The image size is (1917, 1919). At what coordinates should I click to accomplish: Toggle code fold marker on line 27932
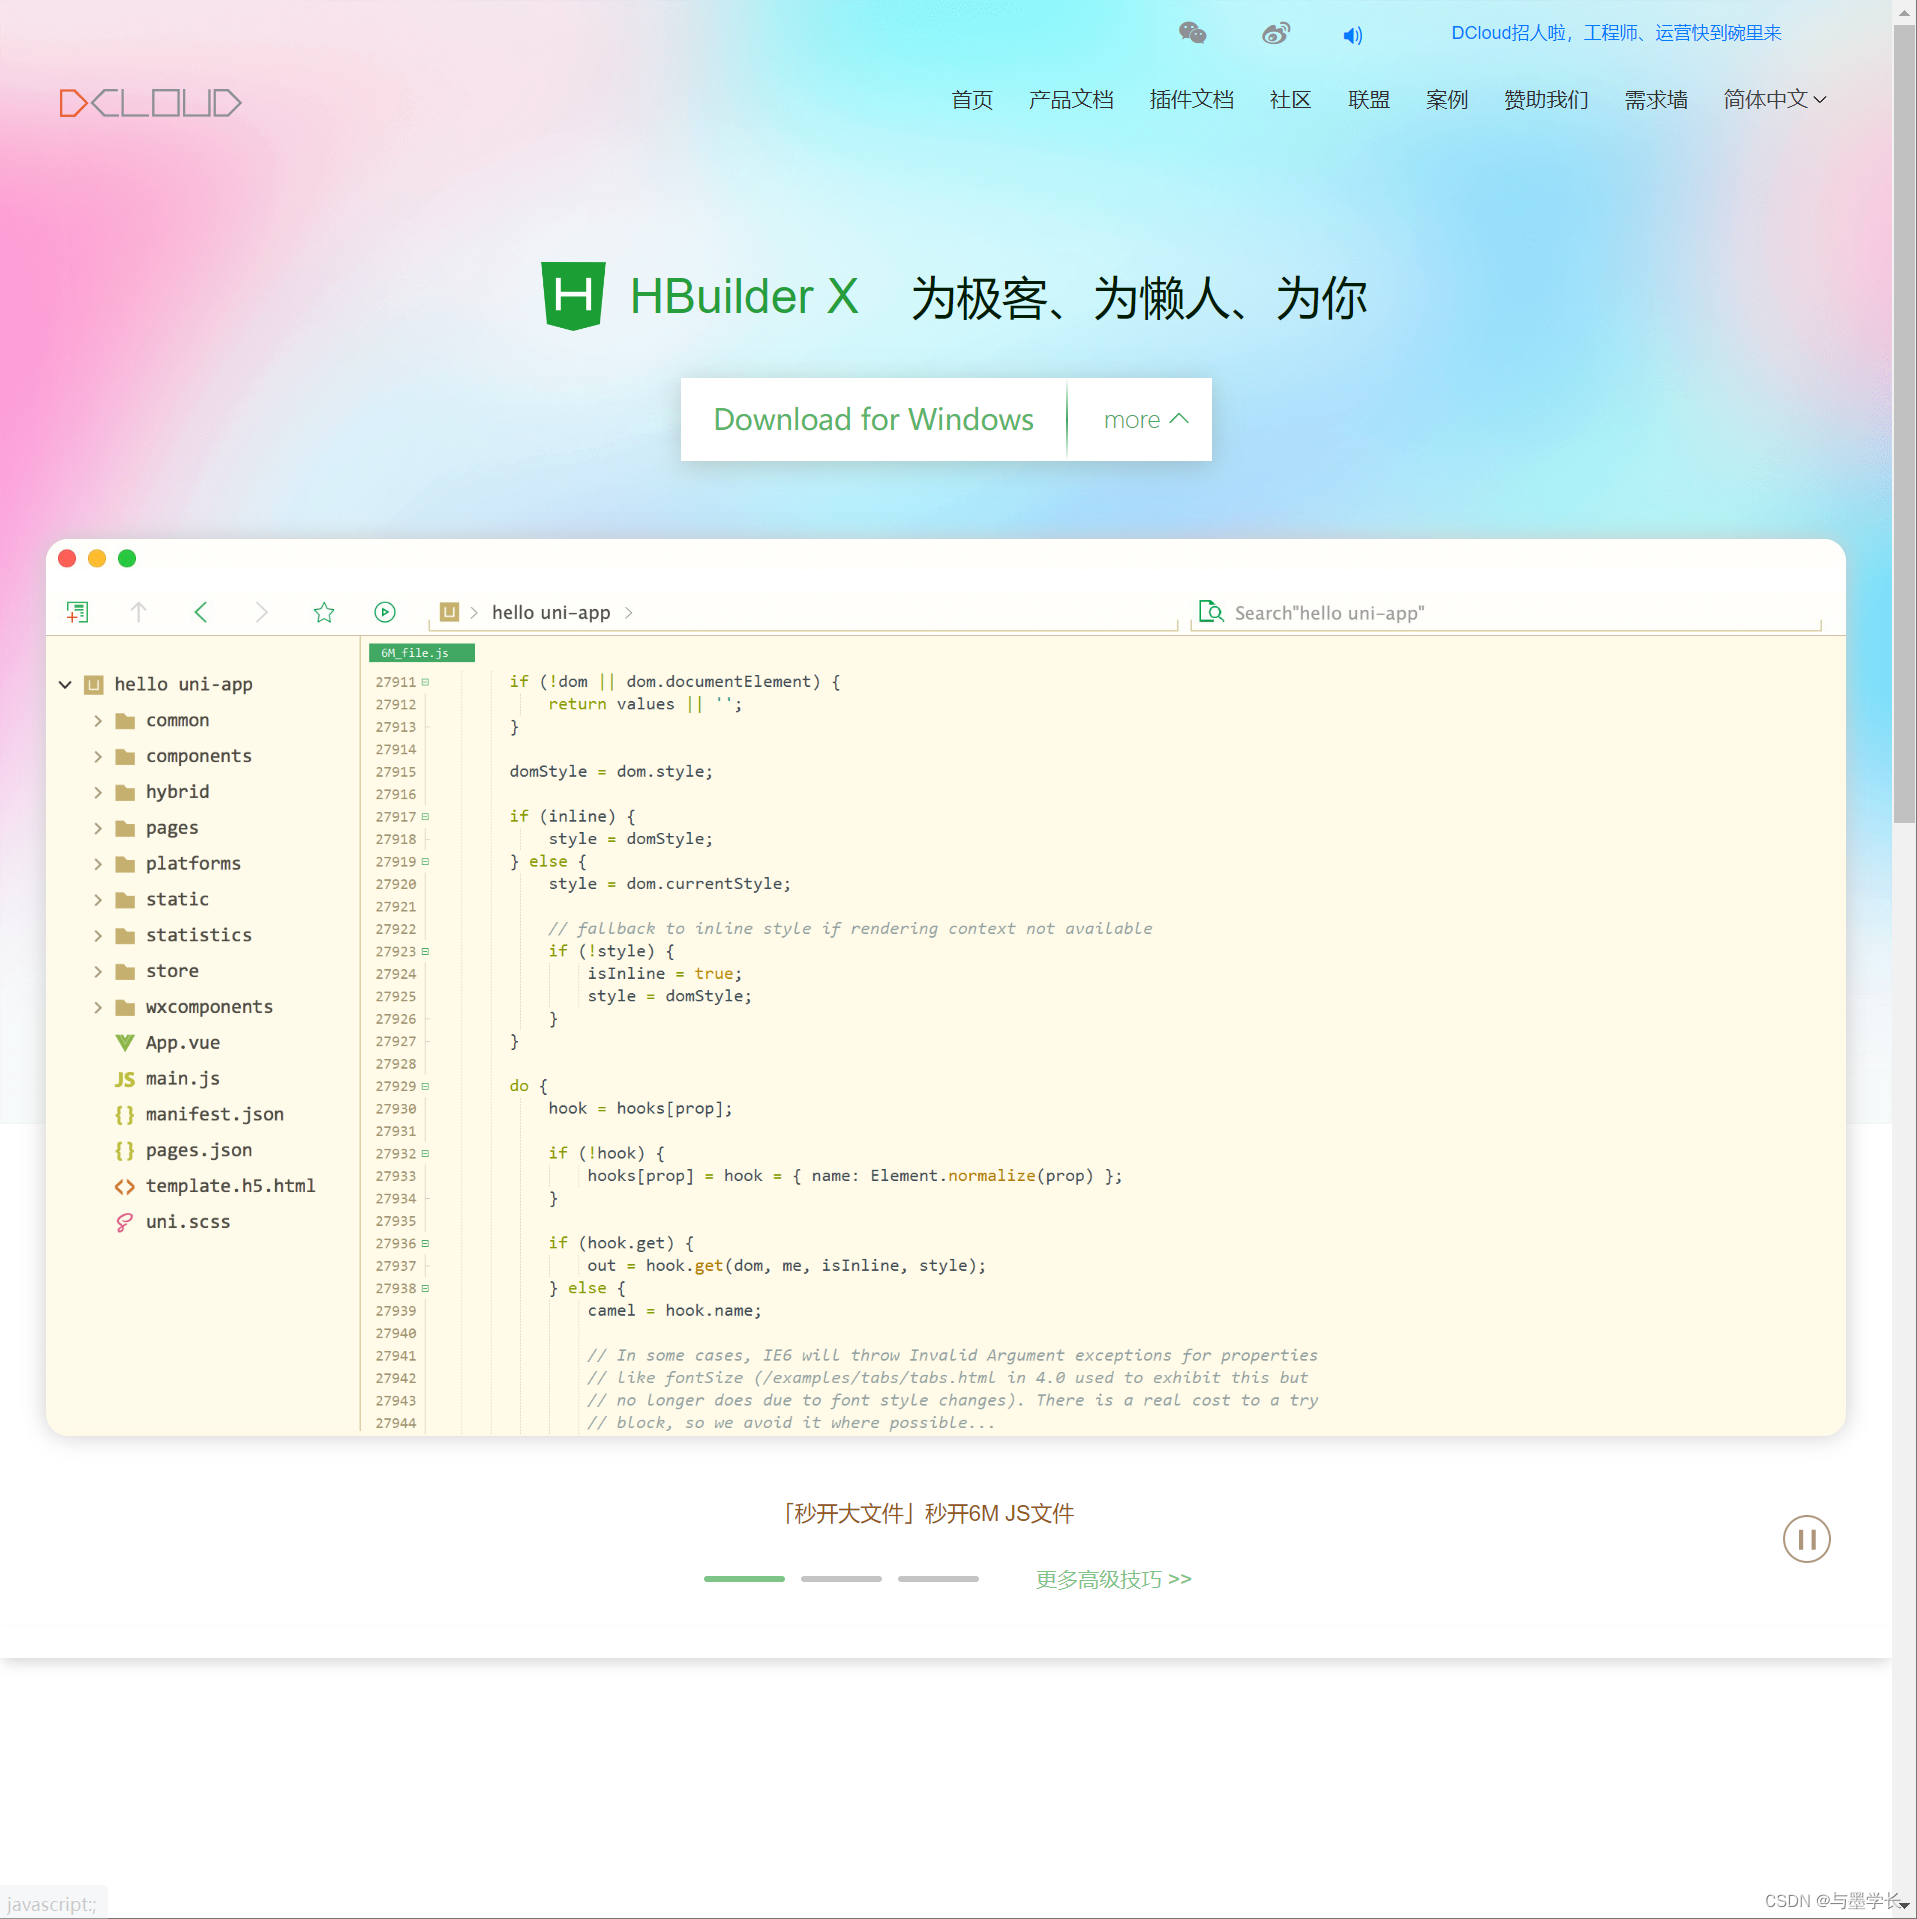[425, 1154]
